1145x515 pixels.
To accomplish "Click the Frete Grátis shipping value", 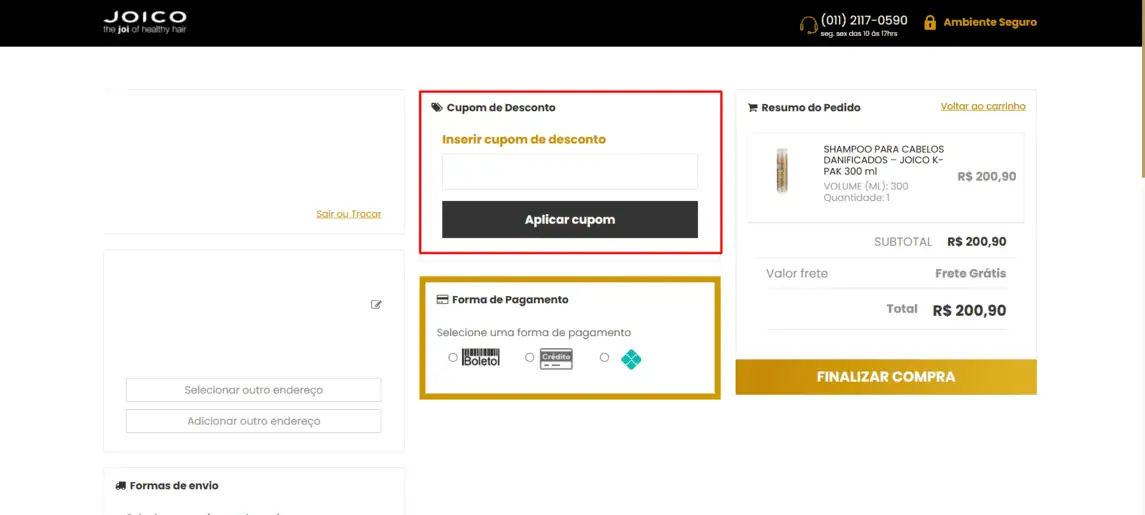I will (x=970, y=274).
